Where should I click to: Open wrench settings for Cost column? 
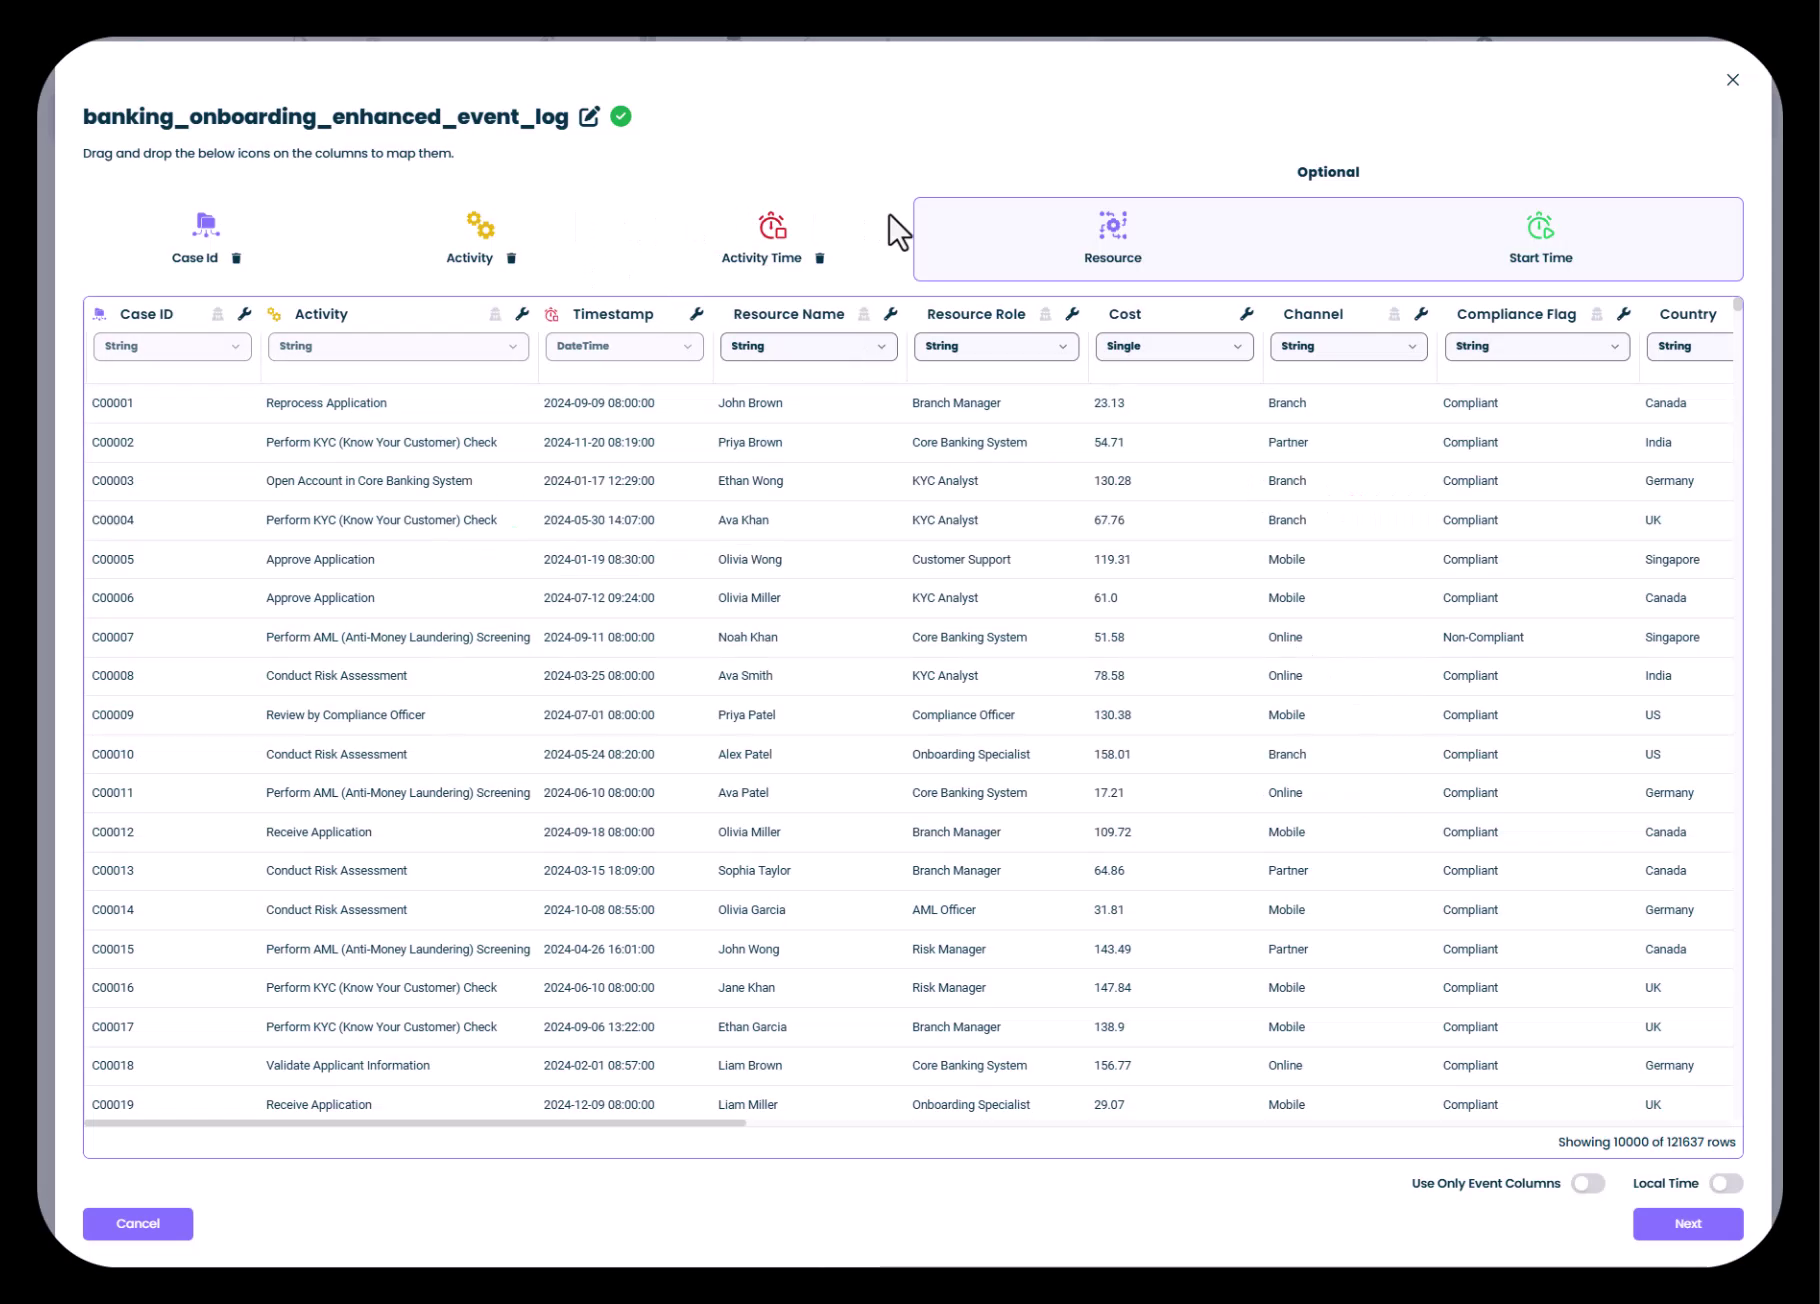coord(1246,314)
